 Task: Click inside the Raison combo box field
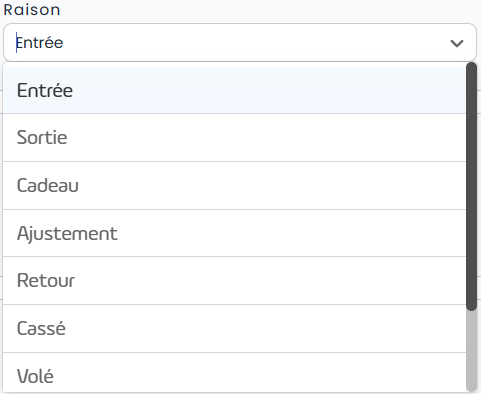(240, 42)
